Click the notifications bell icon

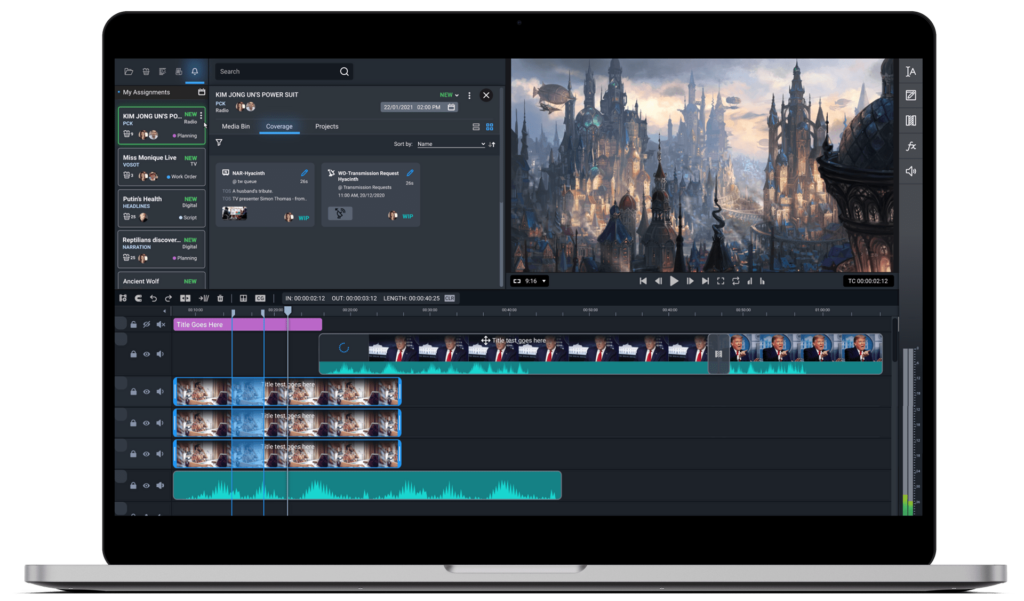pos(194,72)
